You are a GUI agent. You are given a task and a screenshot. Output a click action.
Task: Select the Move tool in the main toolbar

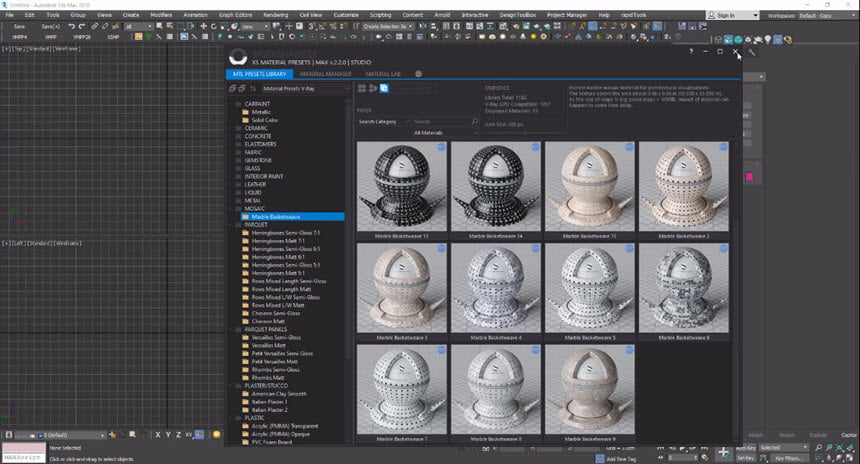[203, 26]
